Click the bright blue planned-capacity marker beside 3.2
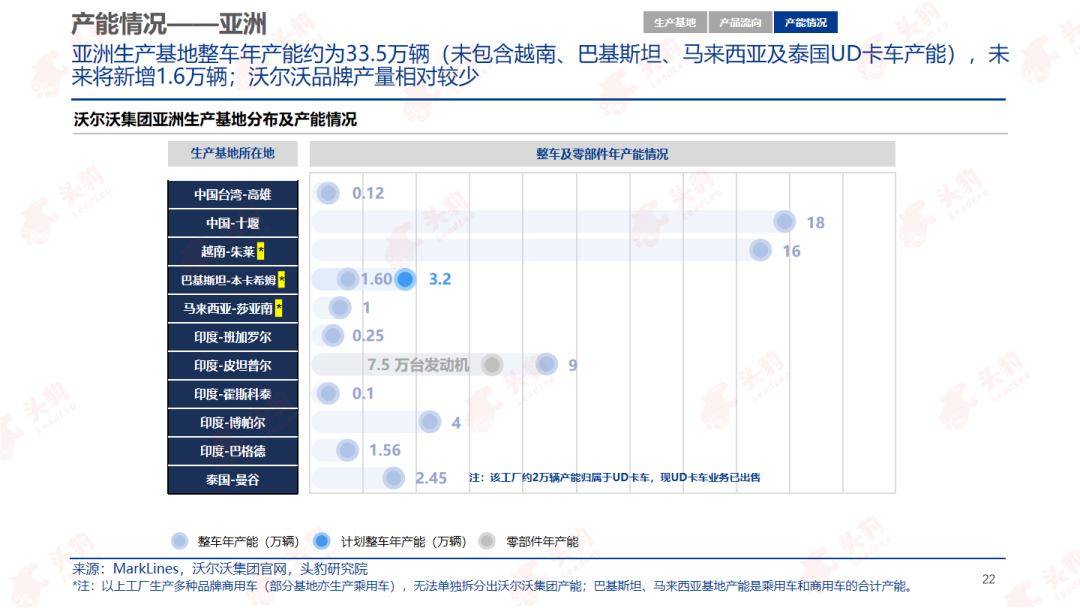1080x608 pixels. click(406, 279)
